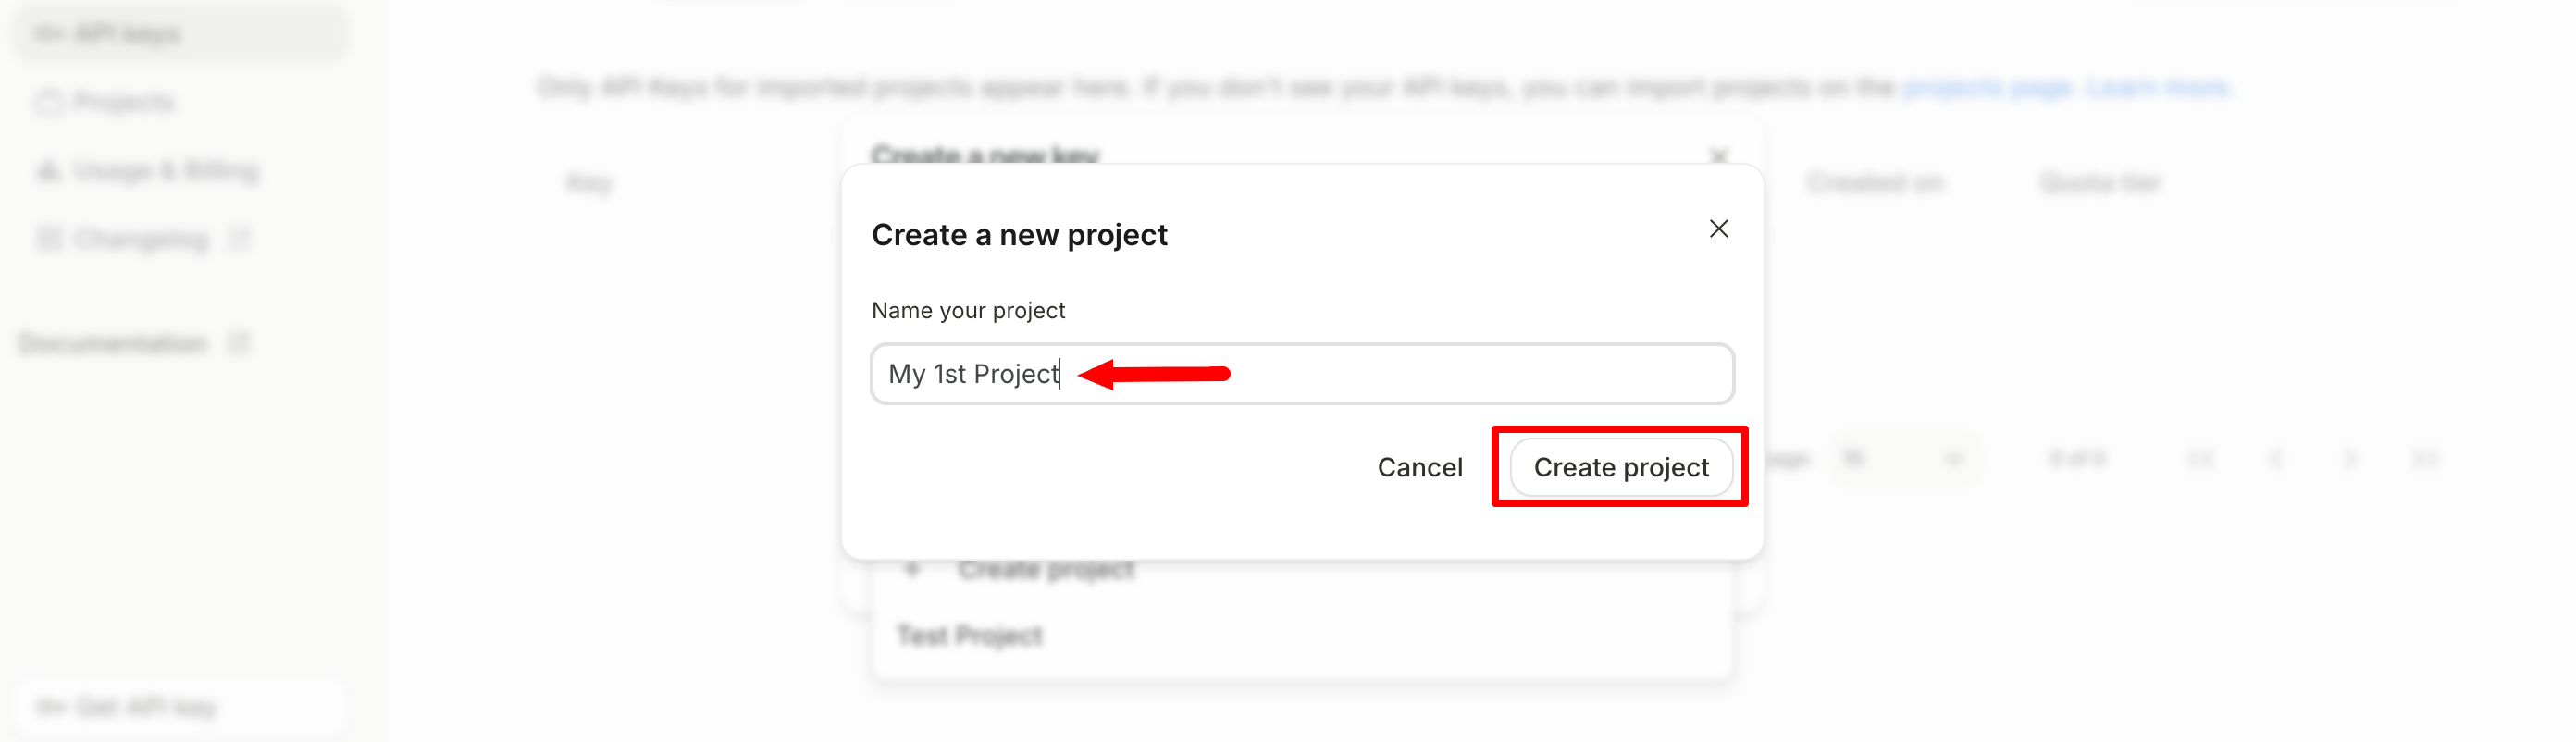Viewport: 2576px width, 742px height.
Task: Go to the next page of results
Action: pyautogui.click(x=2350, y=459)
